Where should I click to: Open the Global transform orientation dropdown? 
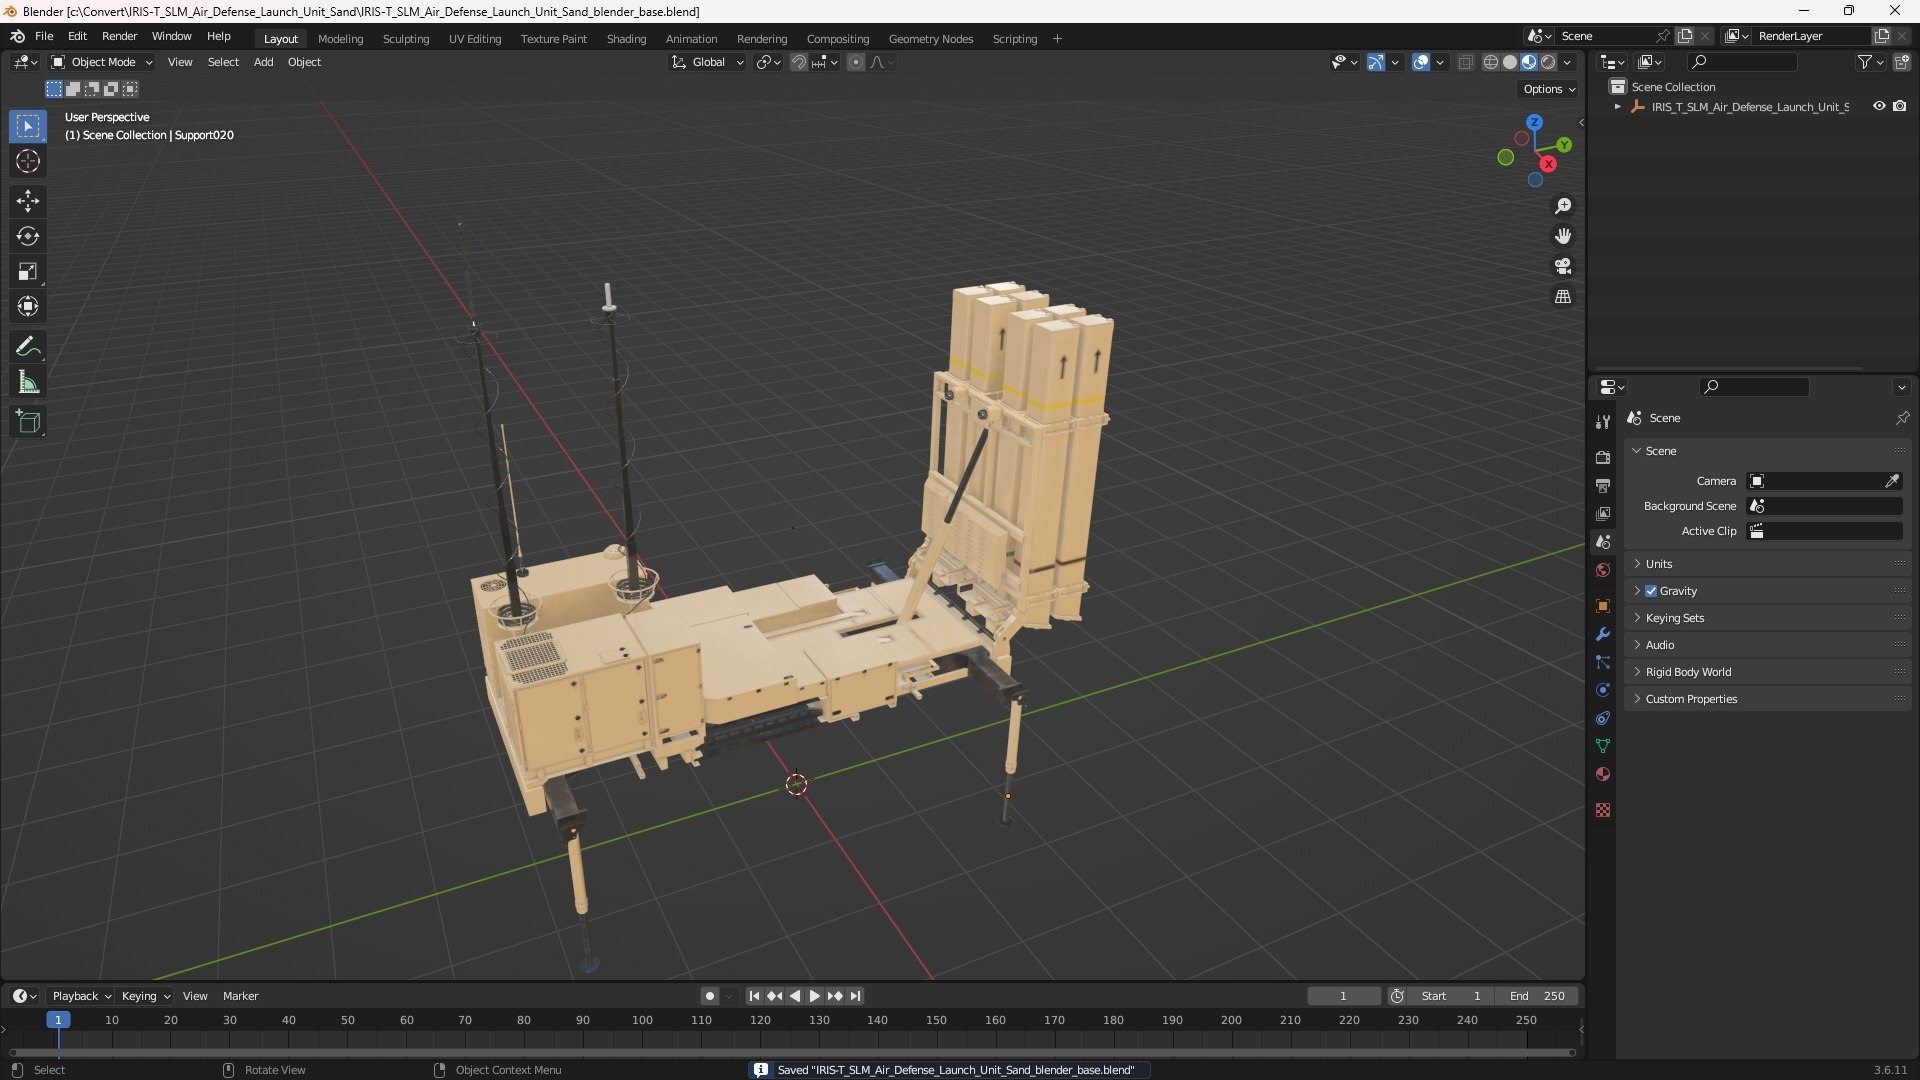tap(707, 62)
